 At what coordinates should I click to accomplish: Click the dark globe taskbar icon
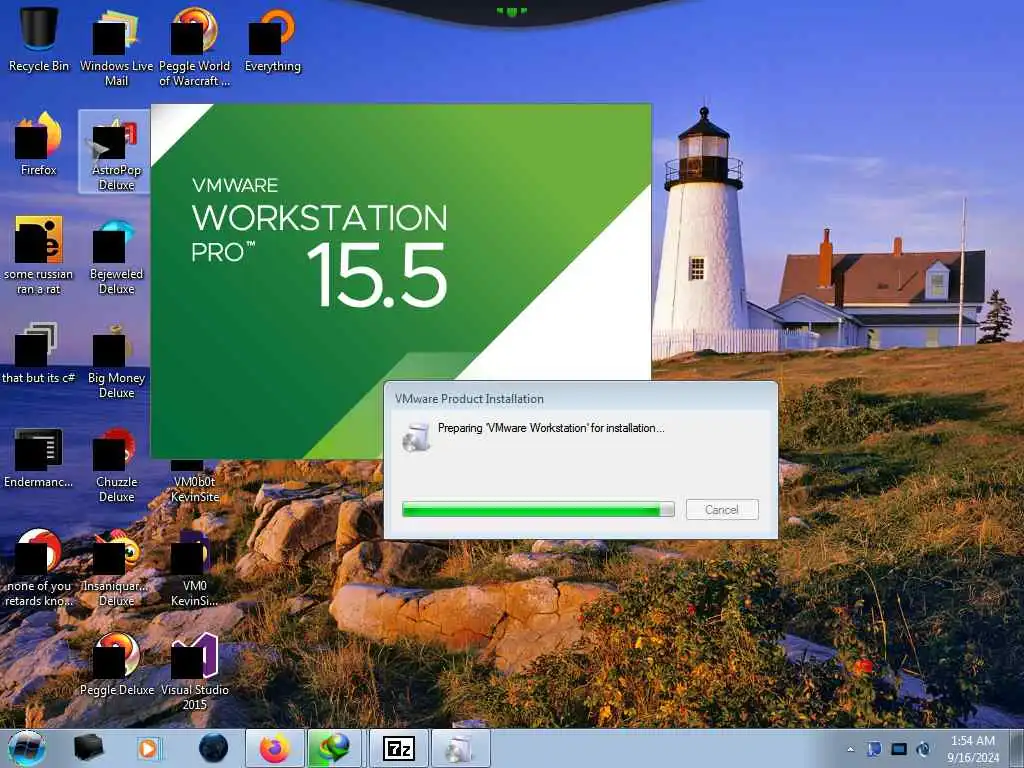pos(213,748)
